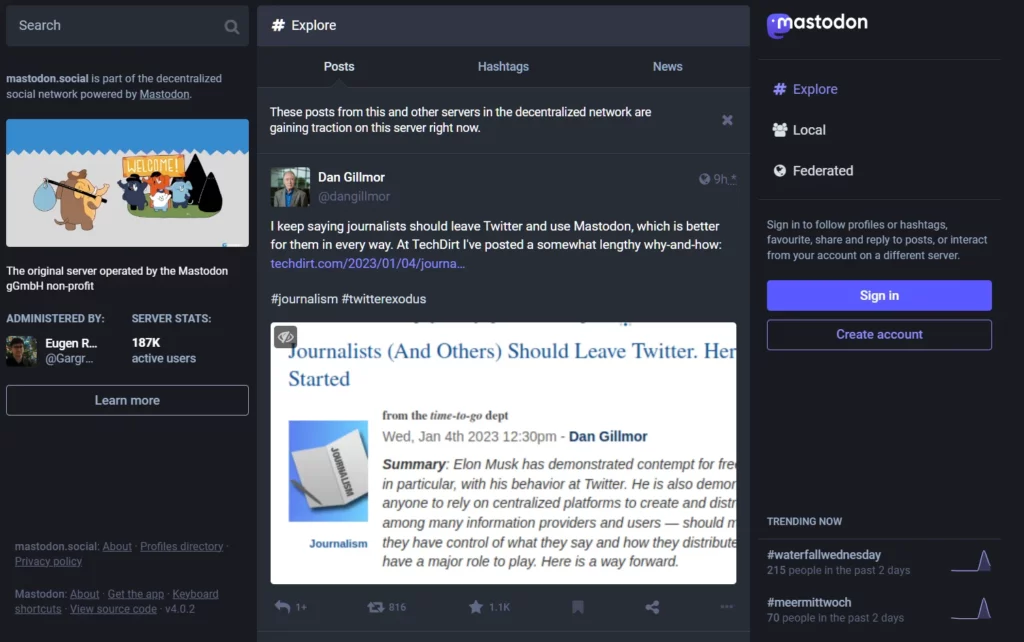Favourite Dan Gillmor's post
The image size is (1024, 642).
pos(470,606)
